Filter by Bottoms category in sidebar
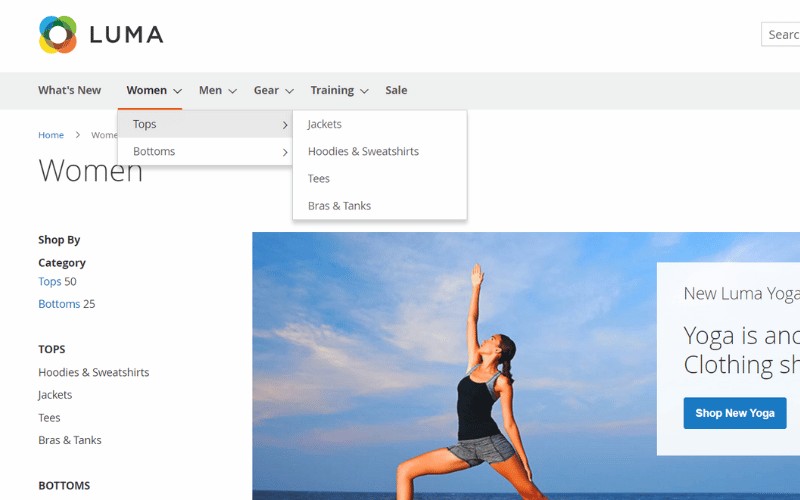The image size is (800, 500). pos(59,304)
